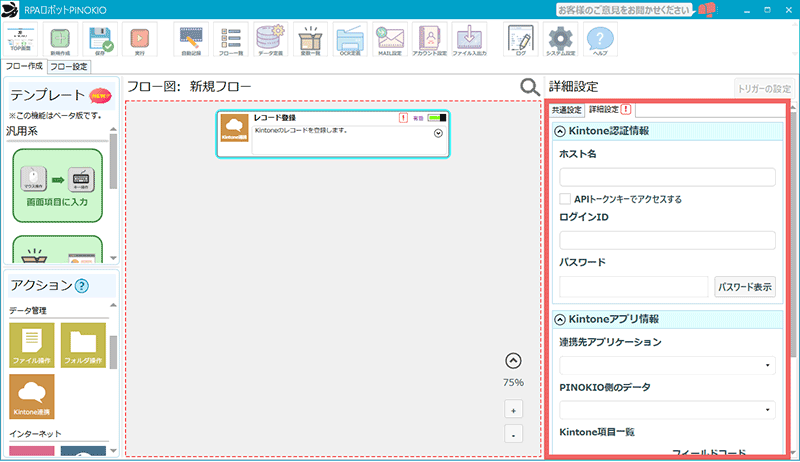The height and width of the screenshot is (462, 800).
Task: Click the magnifier search icon in flow diagram
Action: (x=530, y=87)
